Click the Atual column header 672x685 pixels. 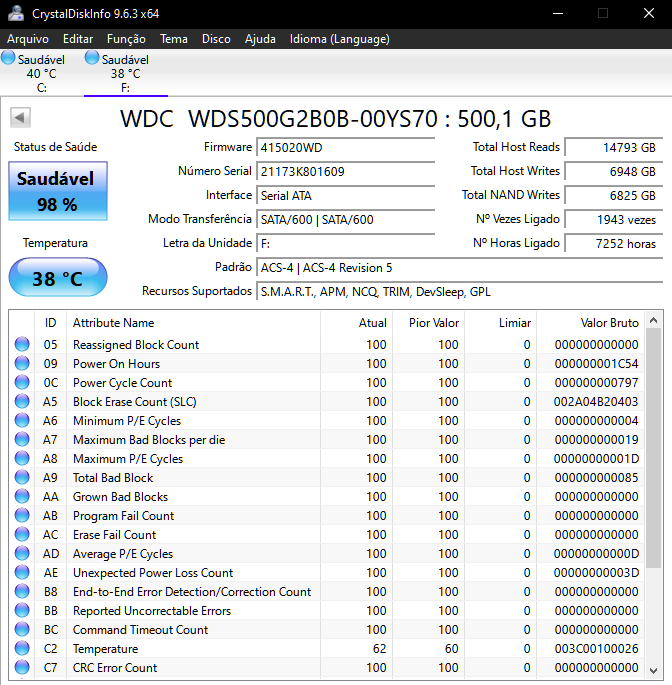[x=357, y=323]
